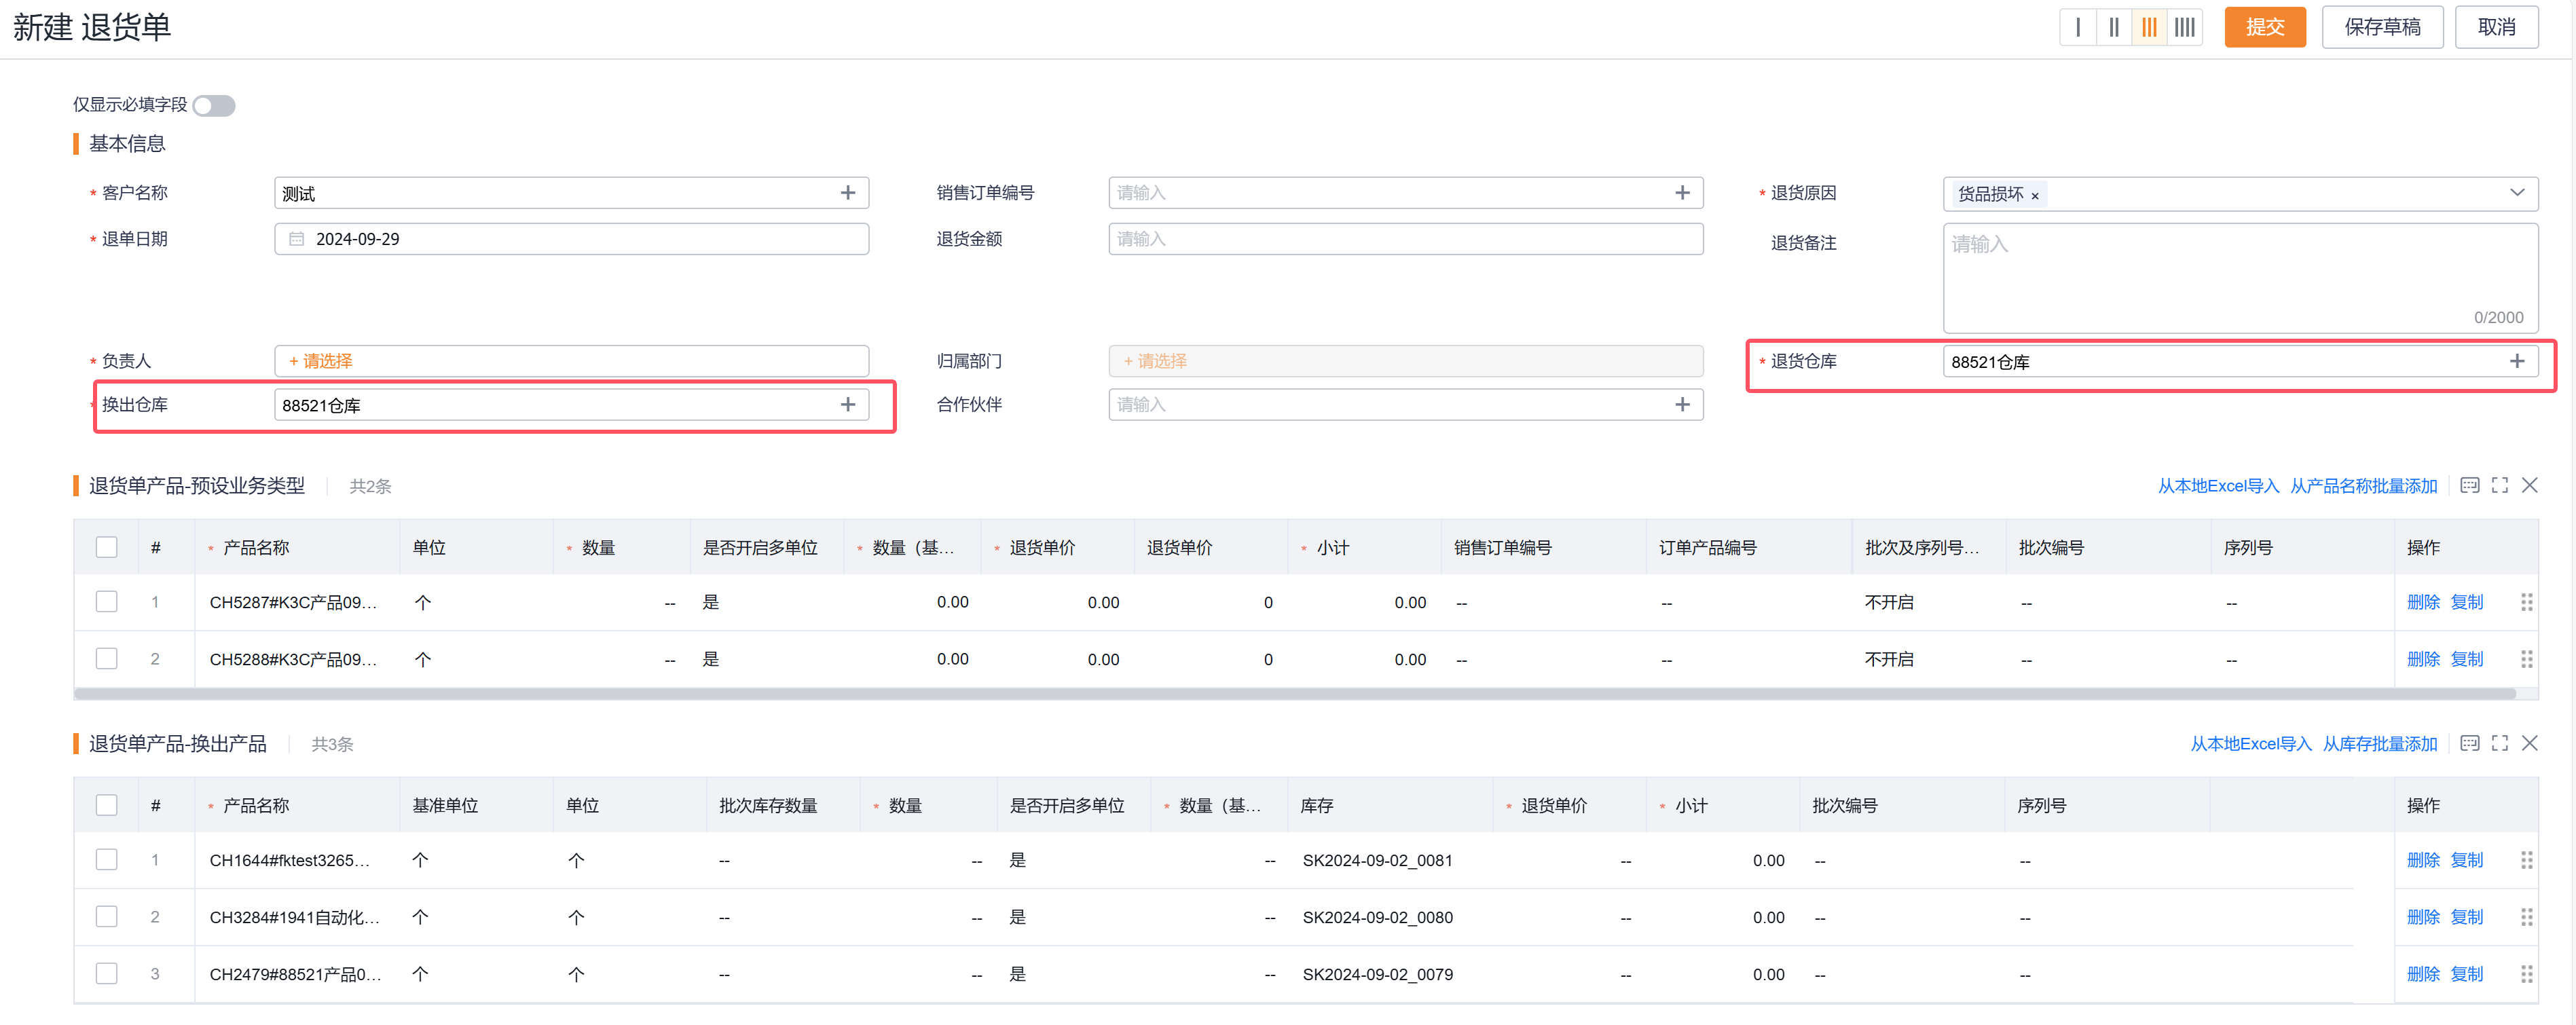
Task: Open the 退货原因 dropdown
Action: [2516, 193]
